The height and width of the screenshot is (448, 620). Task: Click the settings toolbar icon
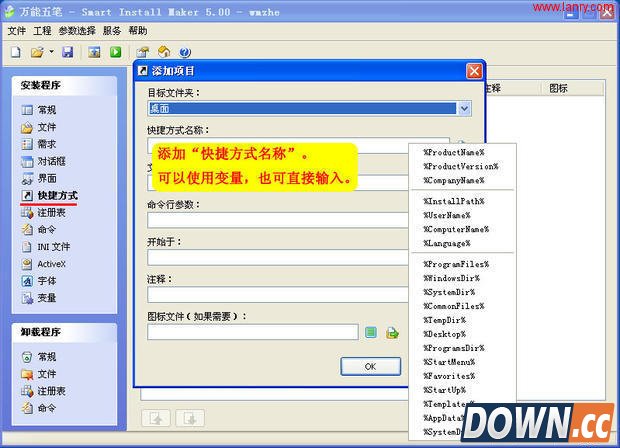point(143,52)
